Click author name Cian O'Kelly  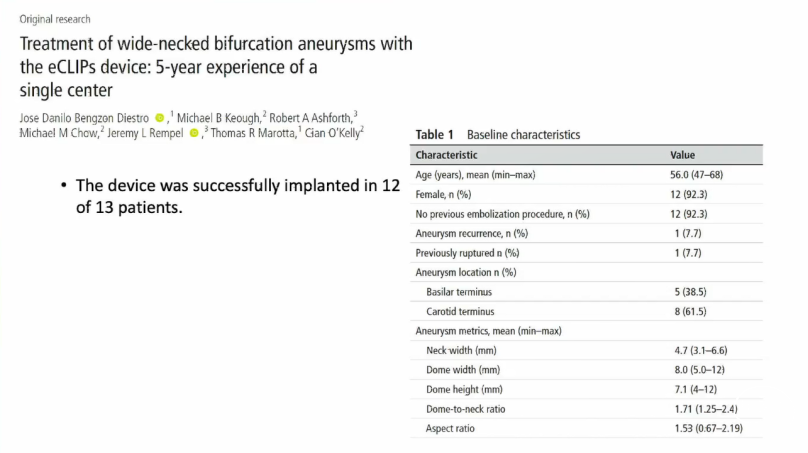pos(332,133)
